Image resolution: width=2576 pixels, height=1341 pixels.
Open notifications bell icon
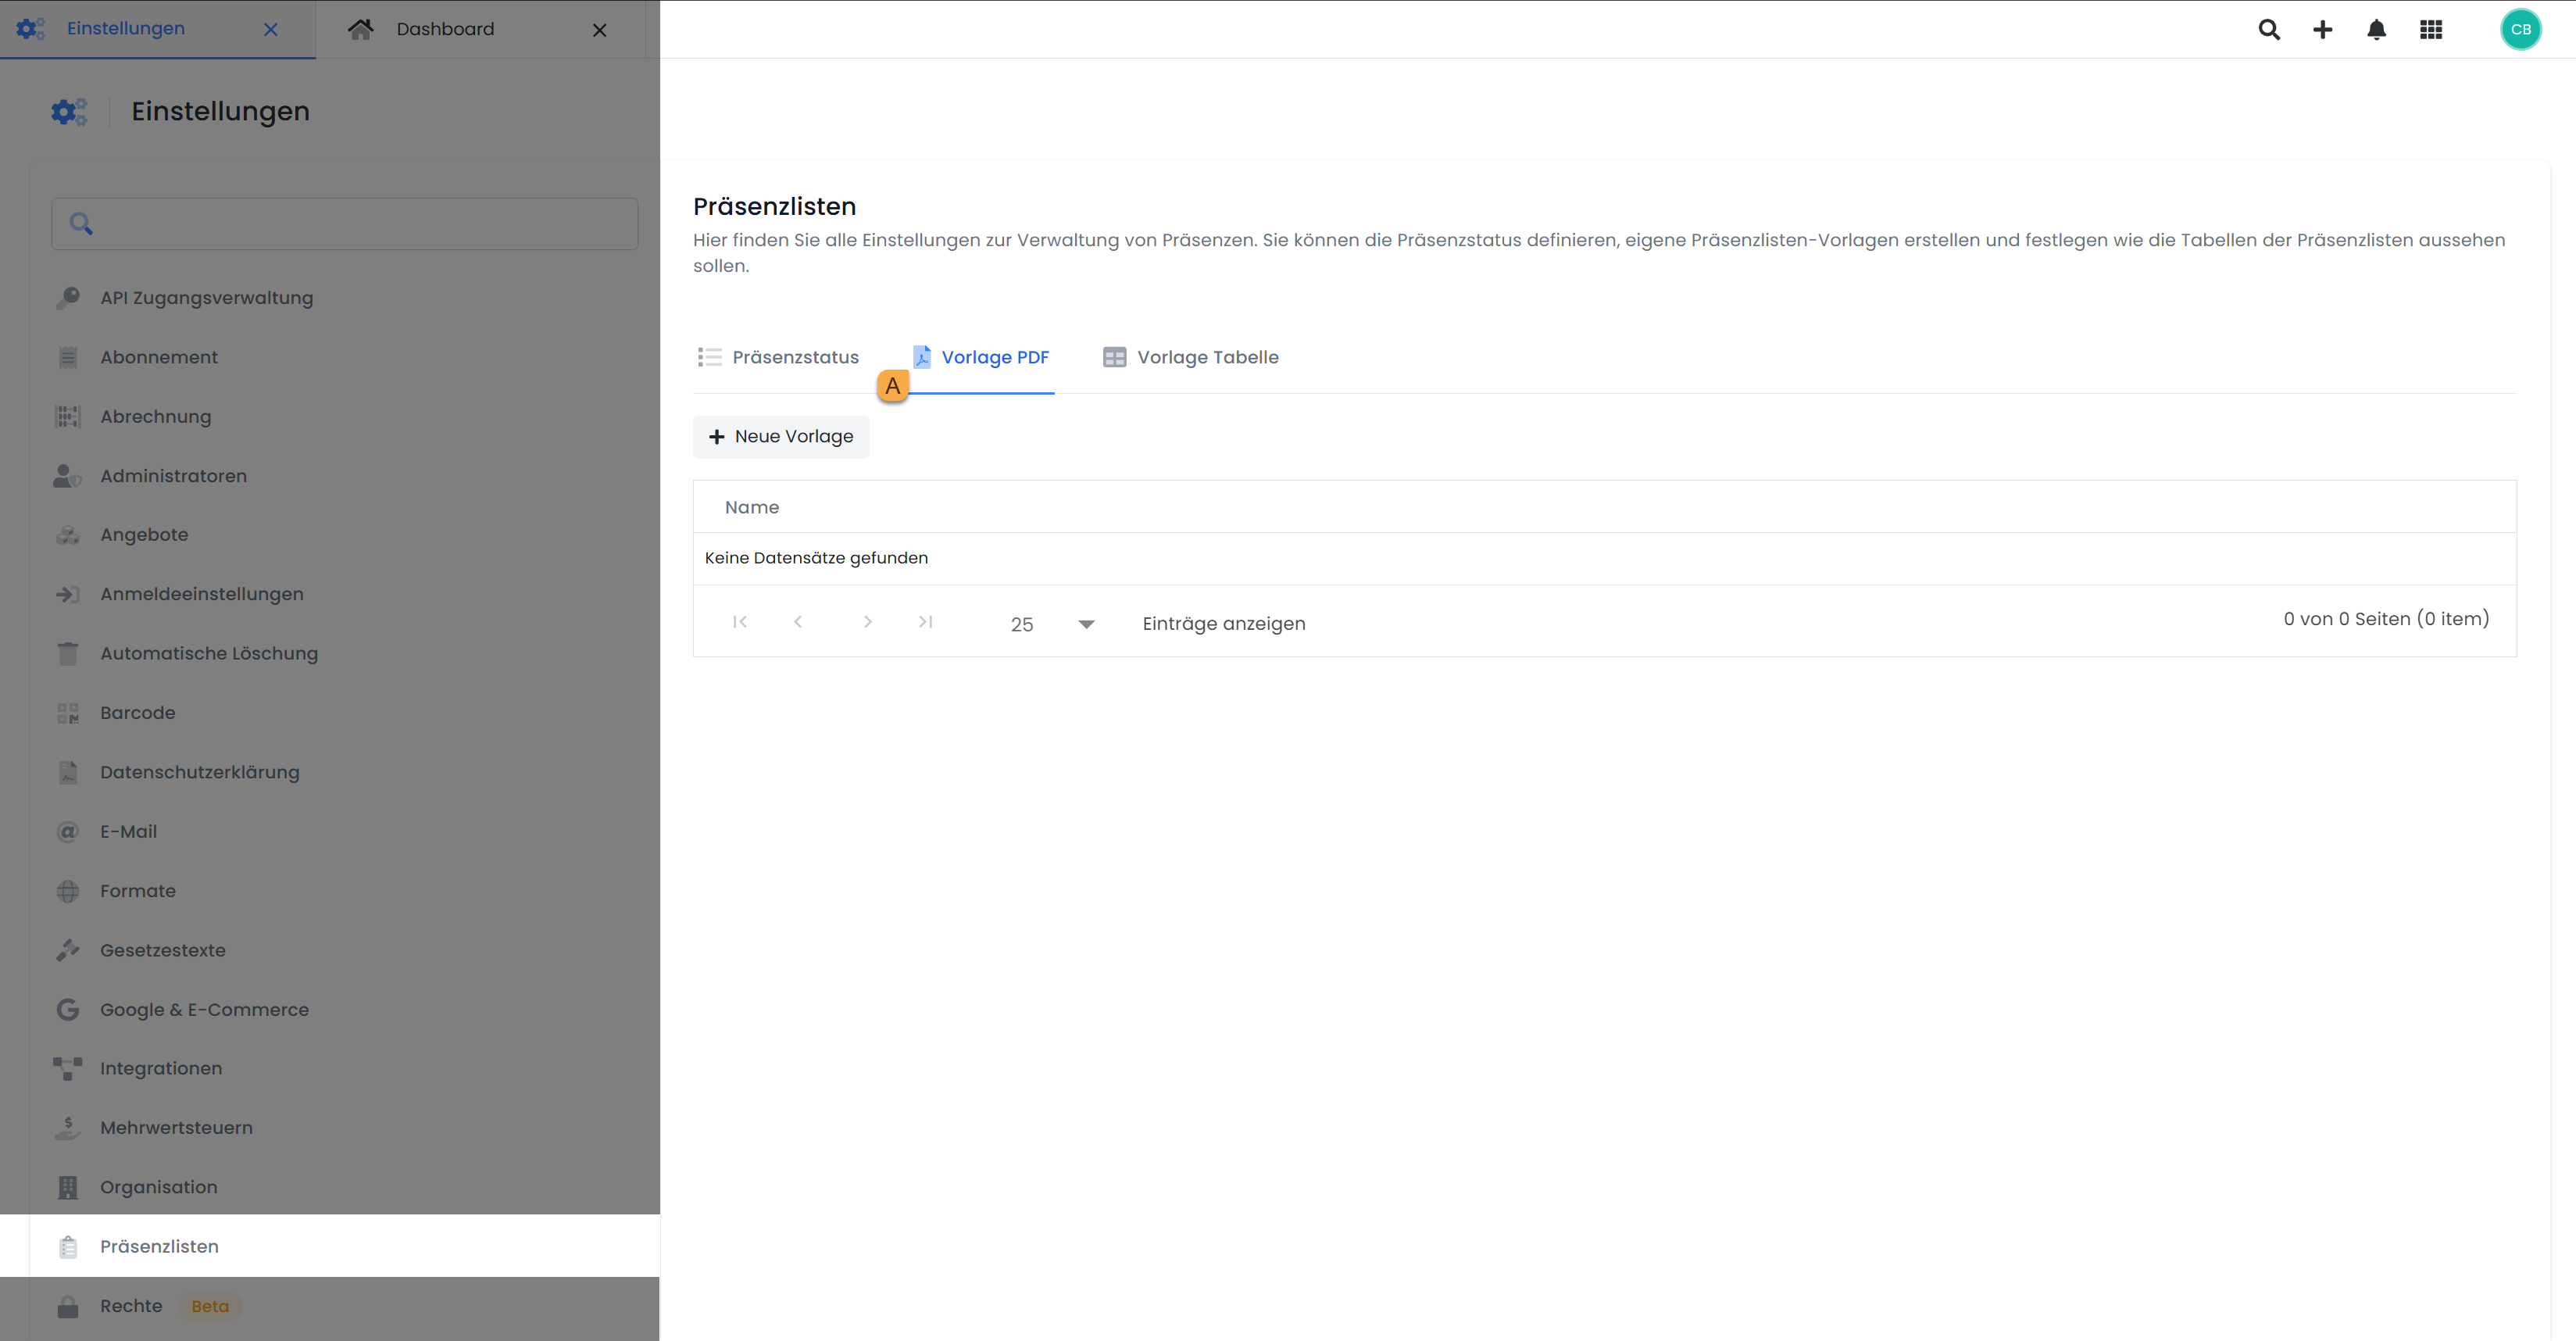2377,29
